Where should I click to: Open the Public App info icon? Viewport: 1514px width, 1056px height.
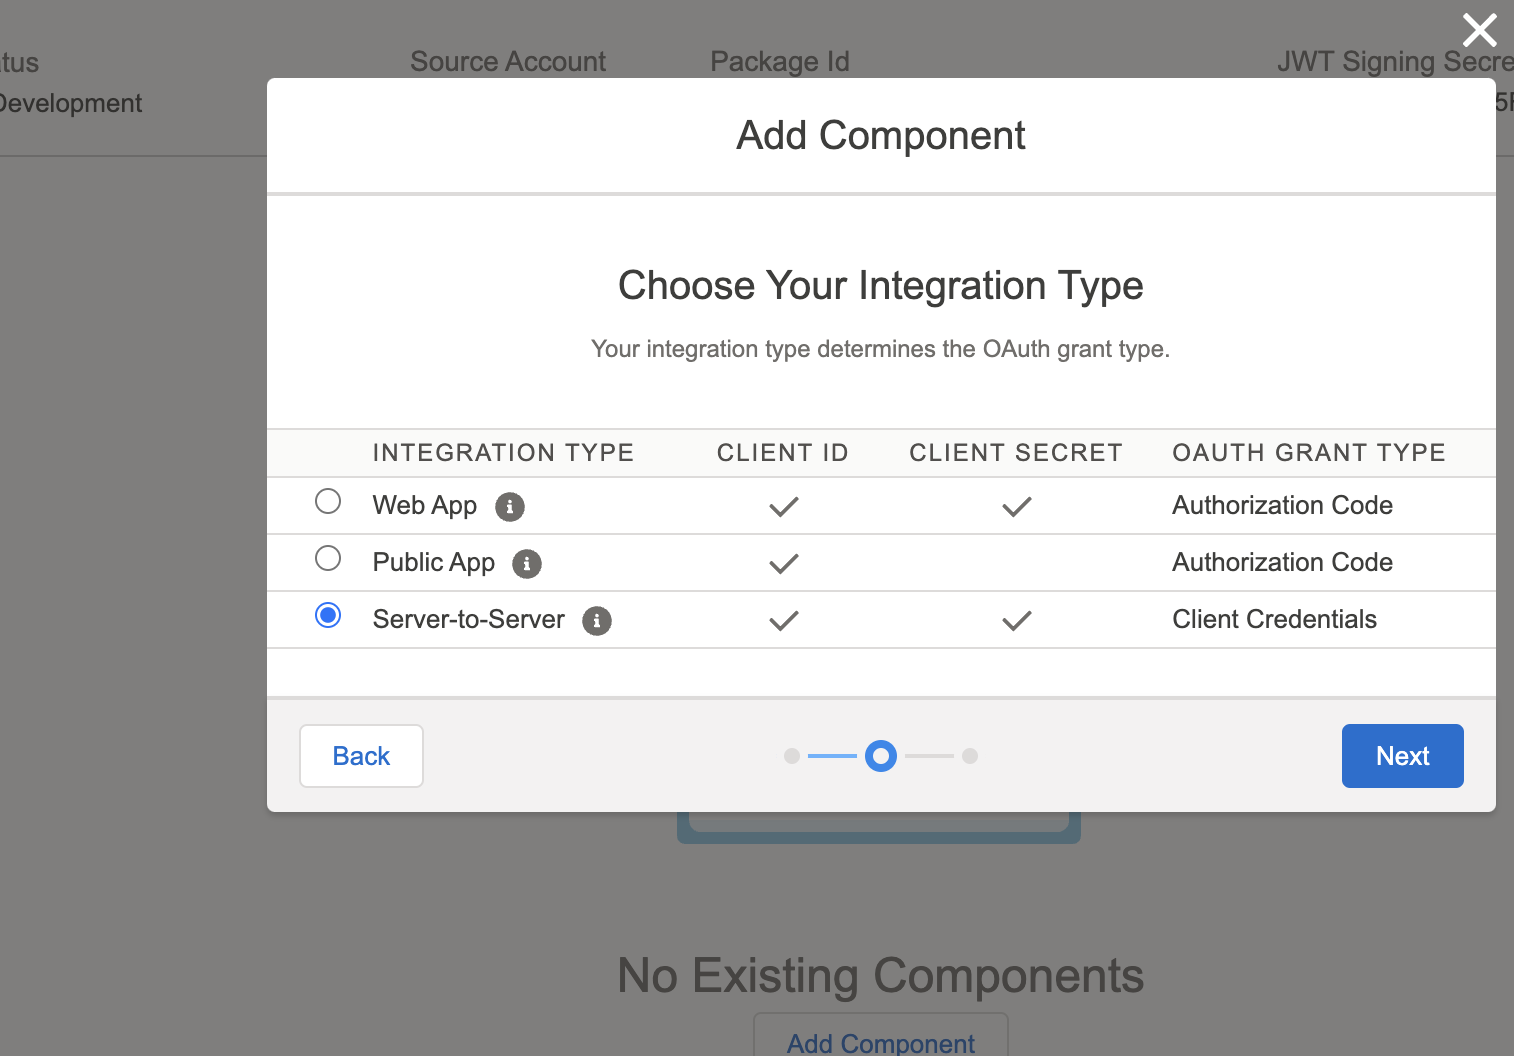coord(527,564)
